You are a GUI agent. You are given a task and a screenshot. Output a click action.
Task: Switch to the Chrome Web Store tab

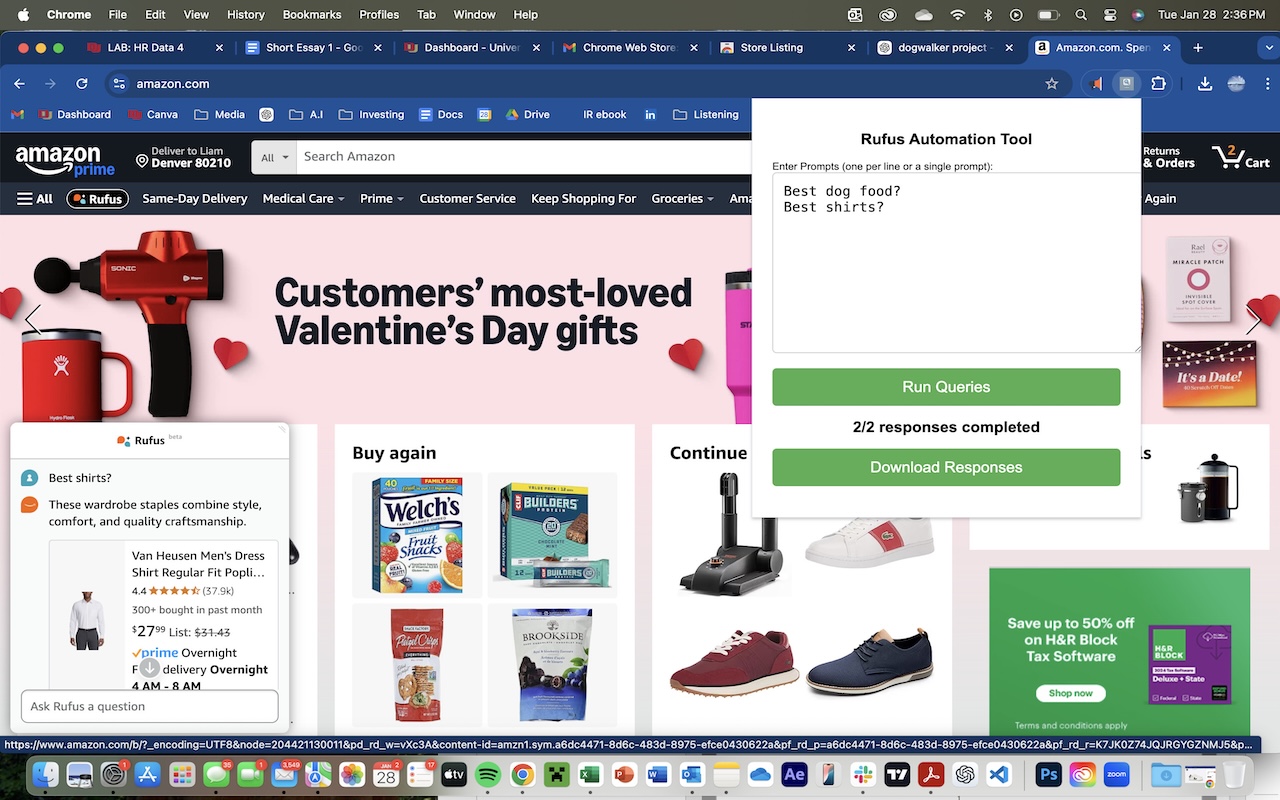630,47
